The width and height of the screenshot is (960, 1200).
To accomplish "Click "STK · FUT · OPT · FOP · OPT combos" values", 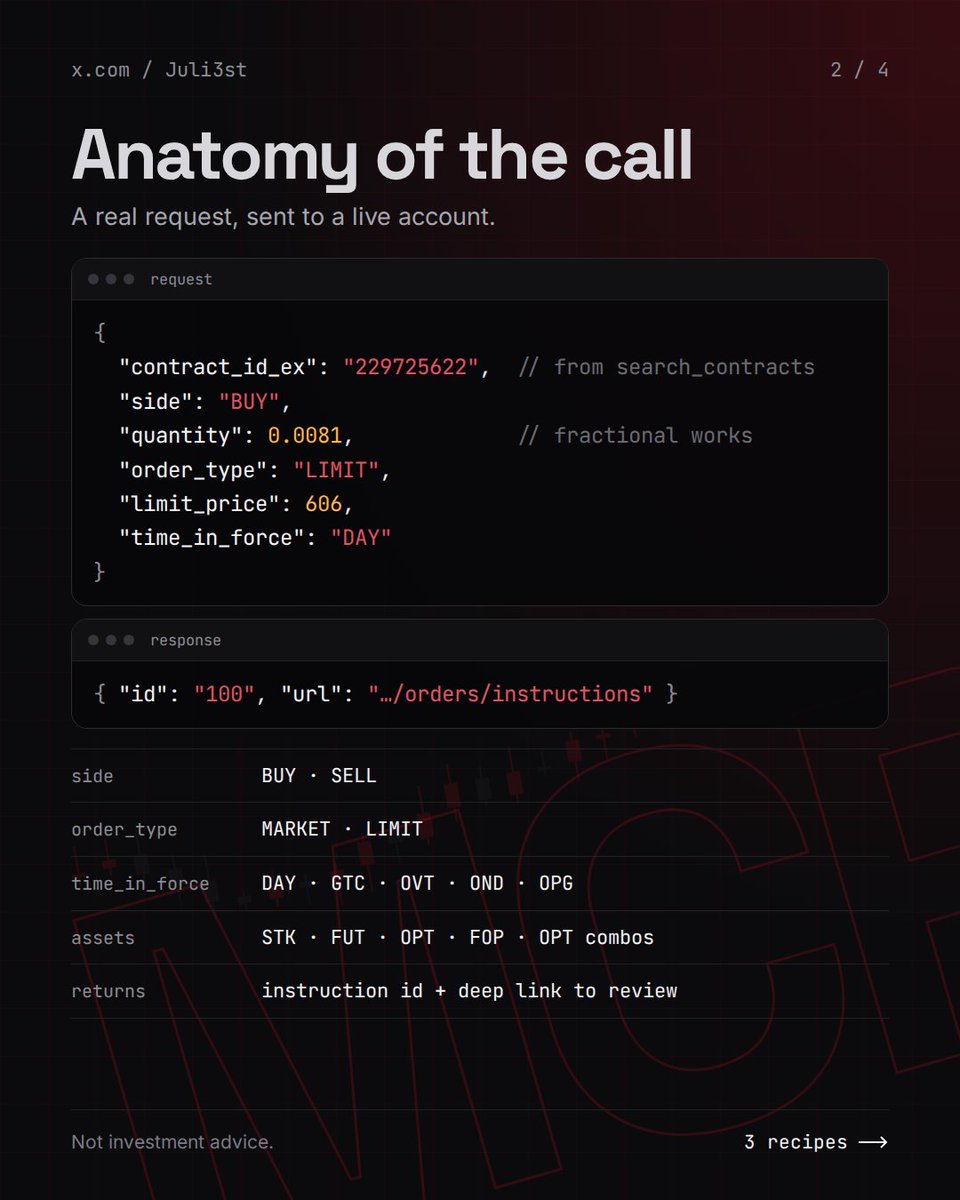I will tap(458, 938).
